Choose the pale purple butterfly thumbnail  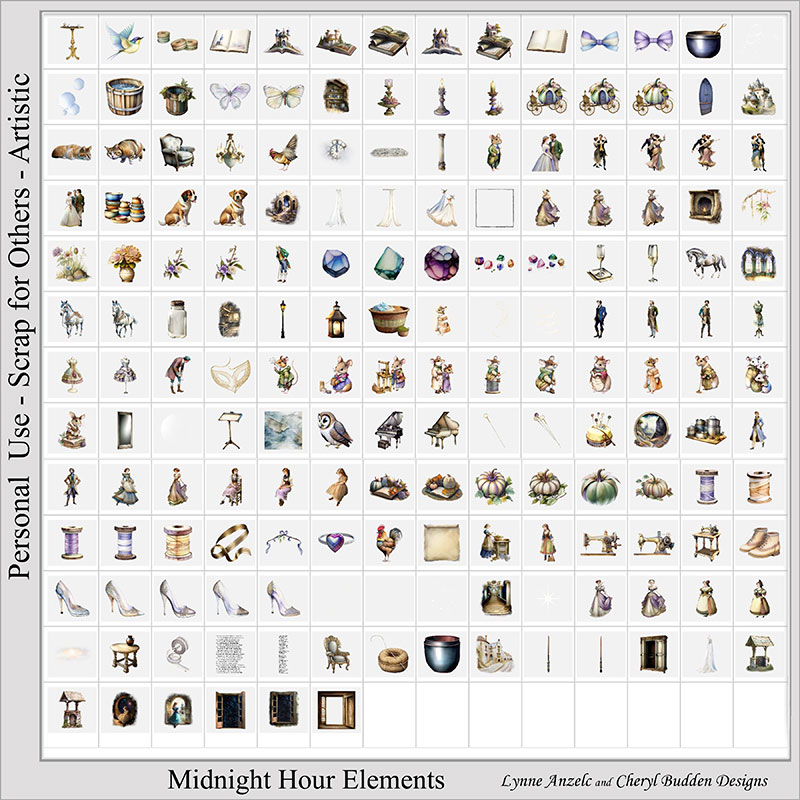coord(230,96)
